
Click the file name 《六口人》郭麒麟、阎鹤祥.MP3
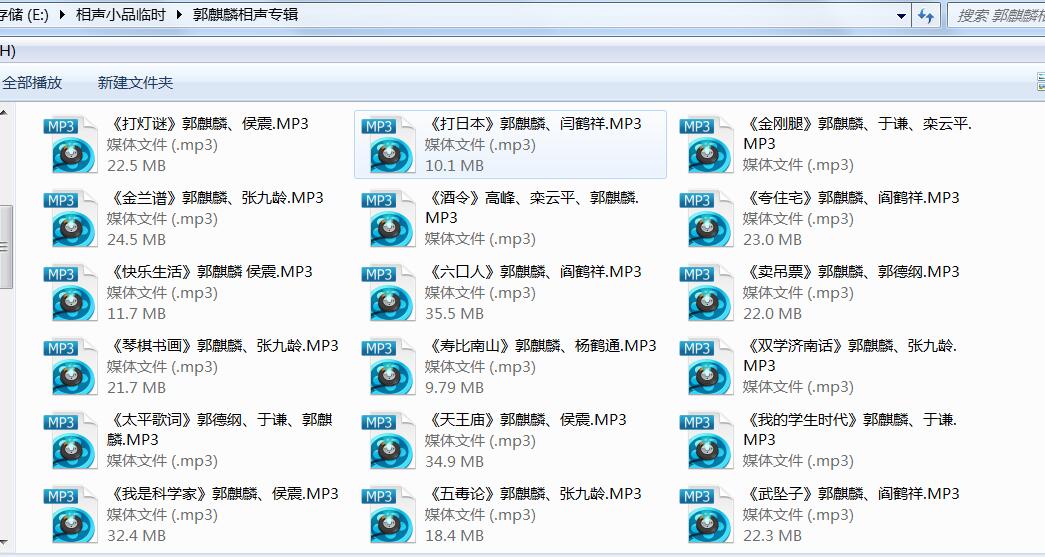pos(533,271)
